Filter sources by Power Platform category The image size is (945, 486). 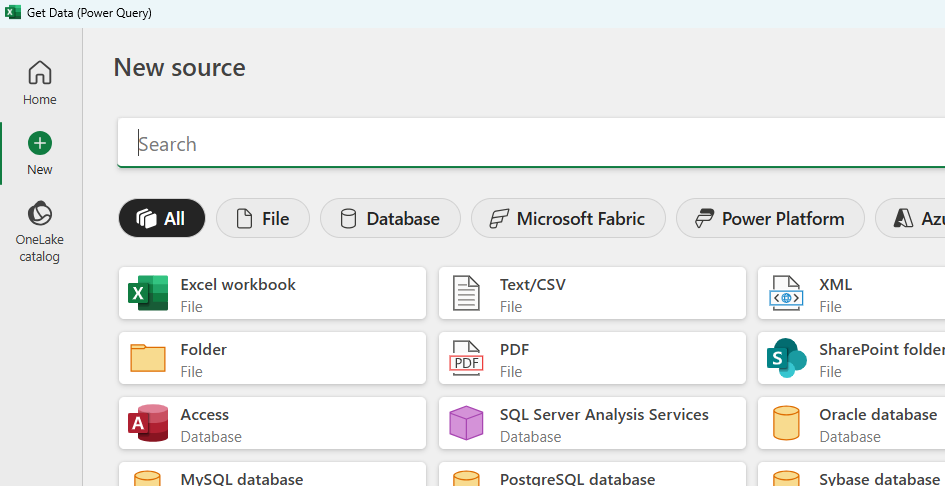[x=770, y=218]
